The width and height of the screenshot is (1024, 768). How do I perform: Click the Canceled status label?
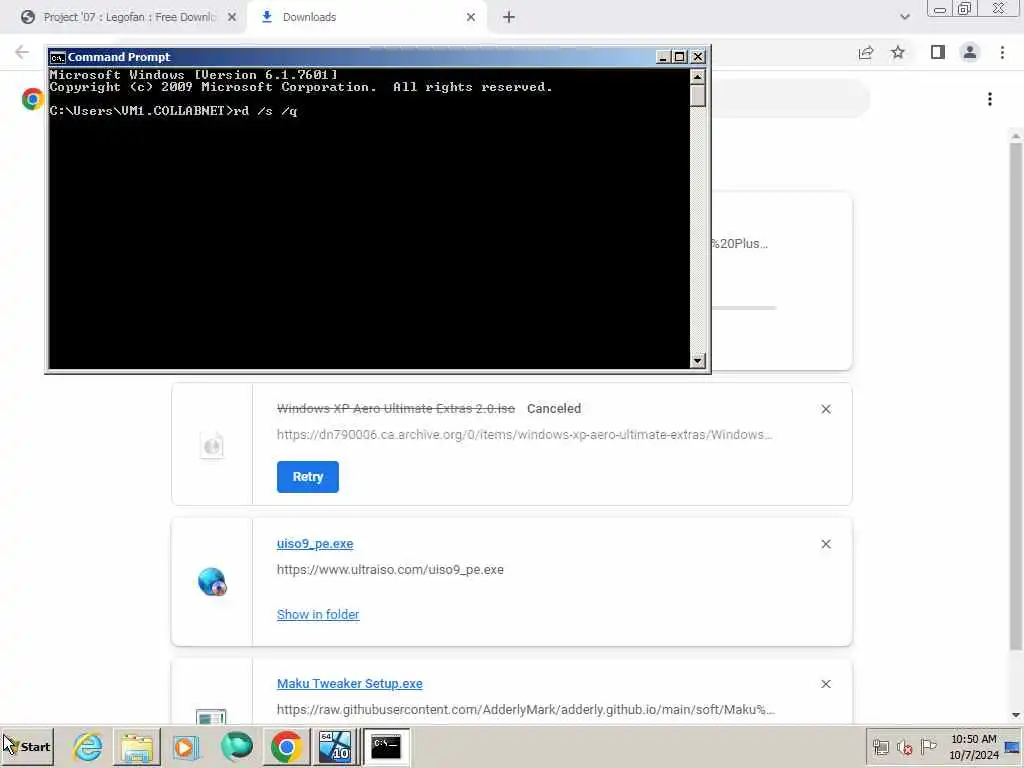(554, 408)
